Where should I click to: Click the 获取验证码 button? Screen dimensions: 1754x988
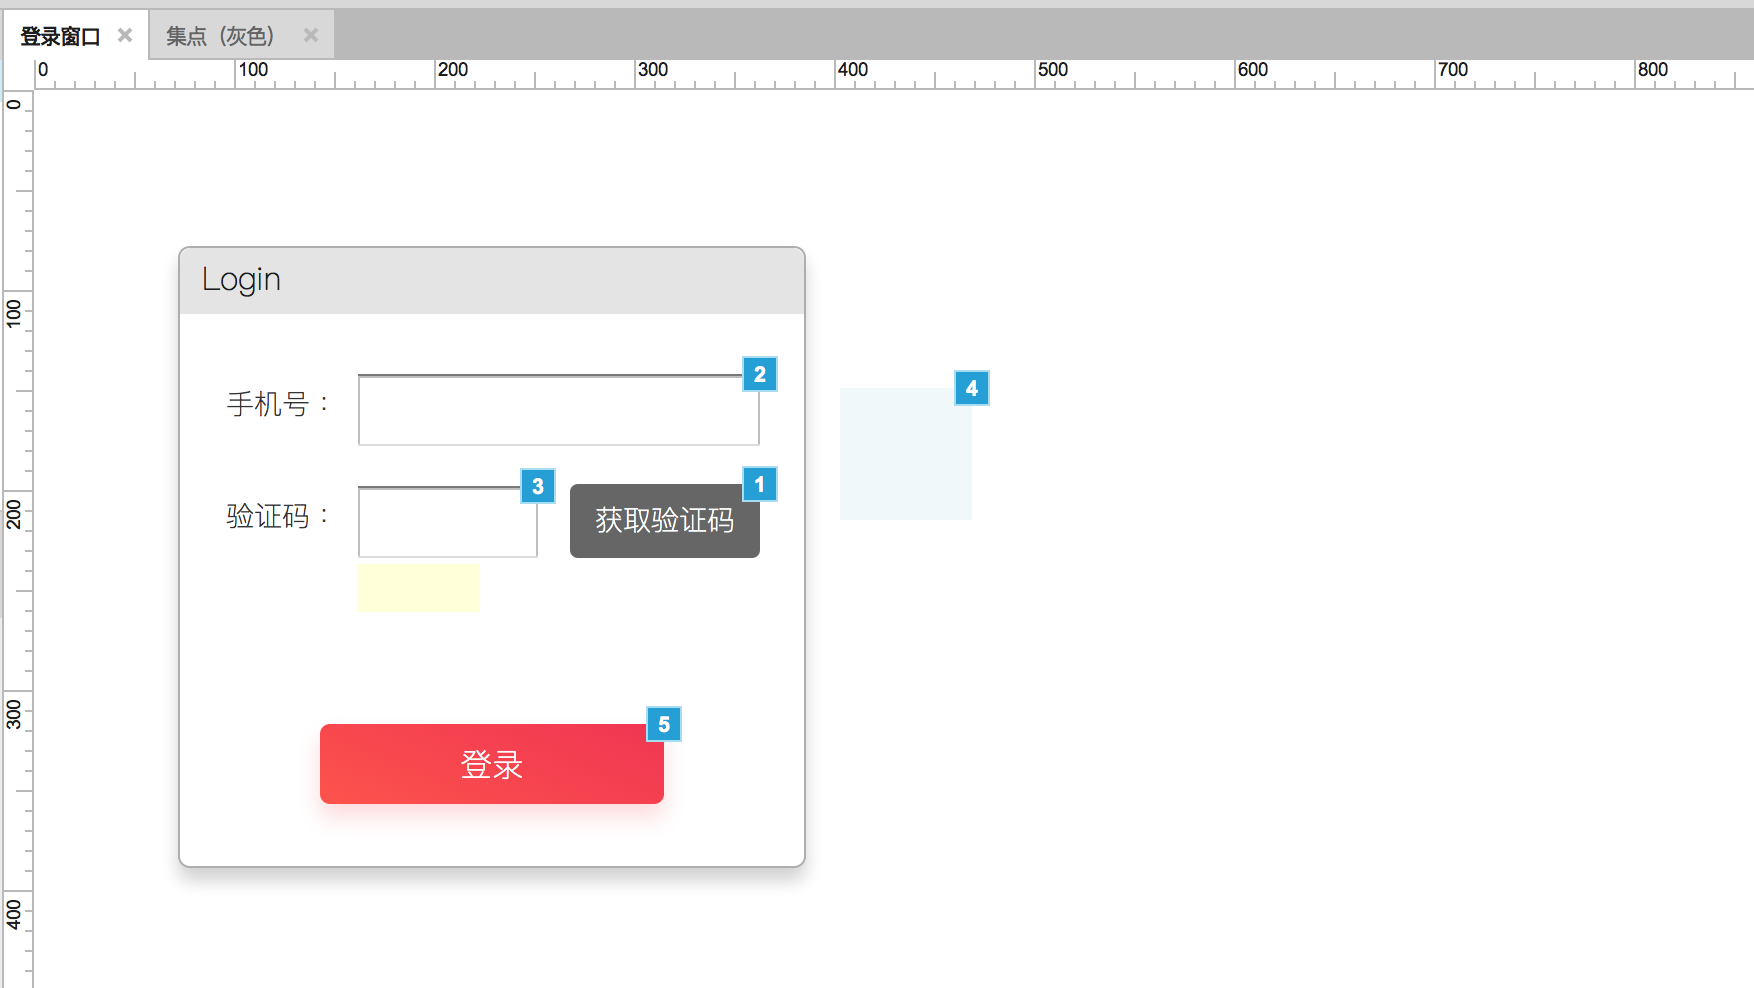(x=665, y=521)
